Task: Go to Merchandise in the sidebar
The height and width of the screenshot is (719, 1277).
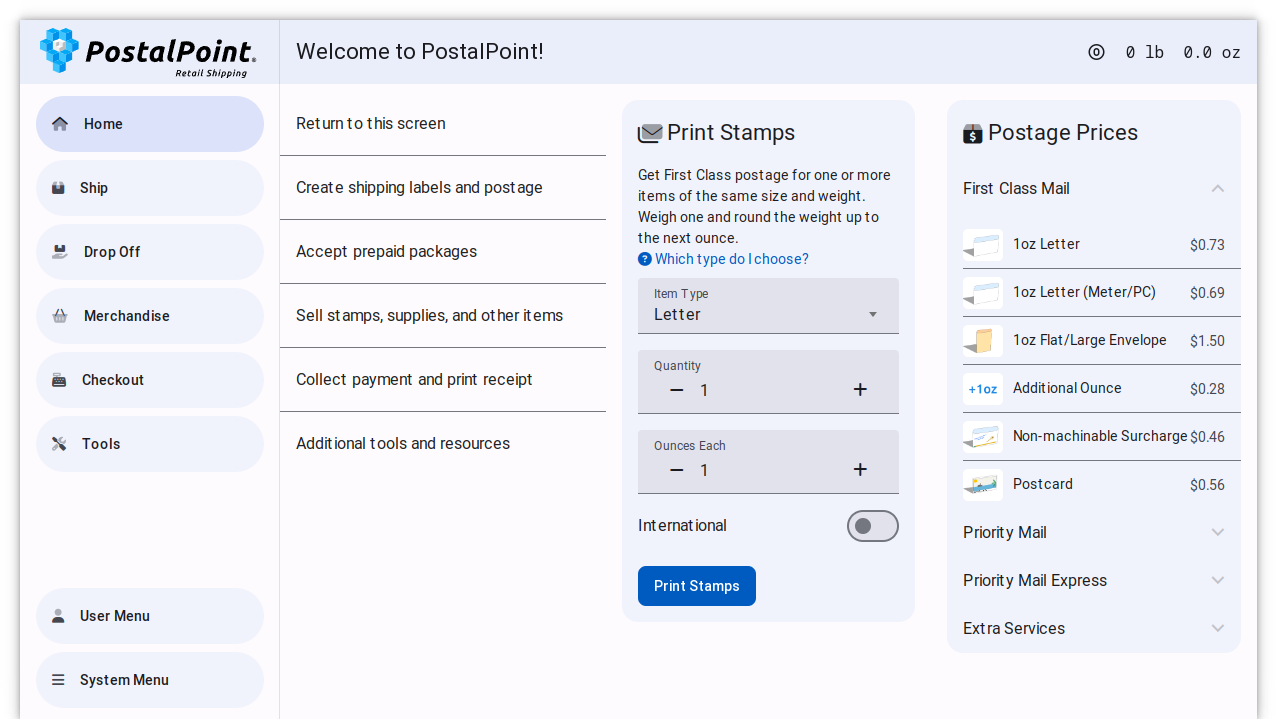Action: 150,316
